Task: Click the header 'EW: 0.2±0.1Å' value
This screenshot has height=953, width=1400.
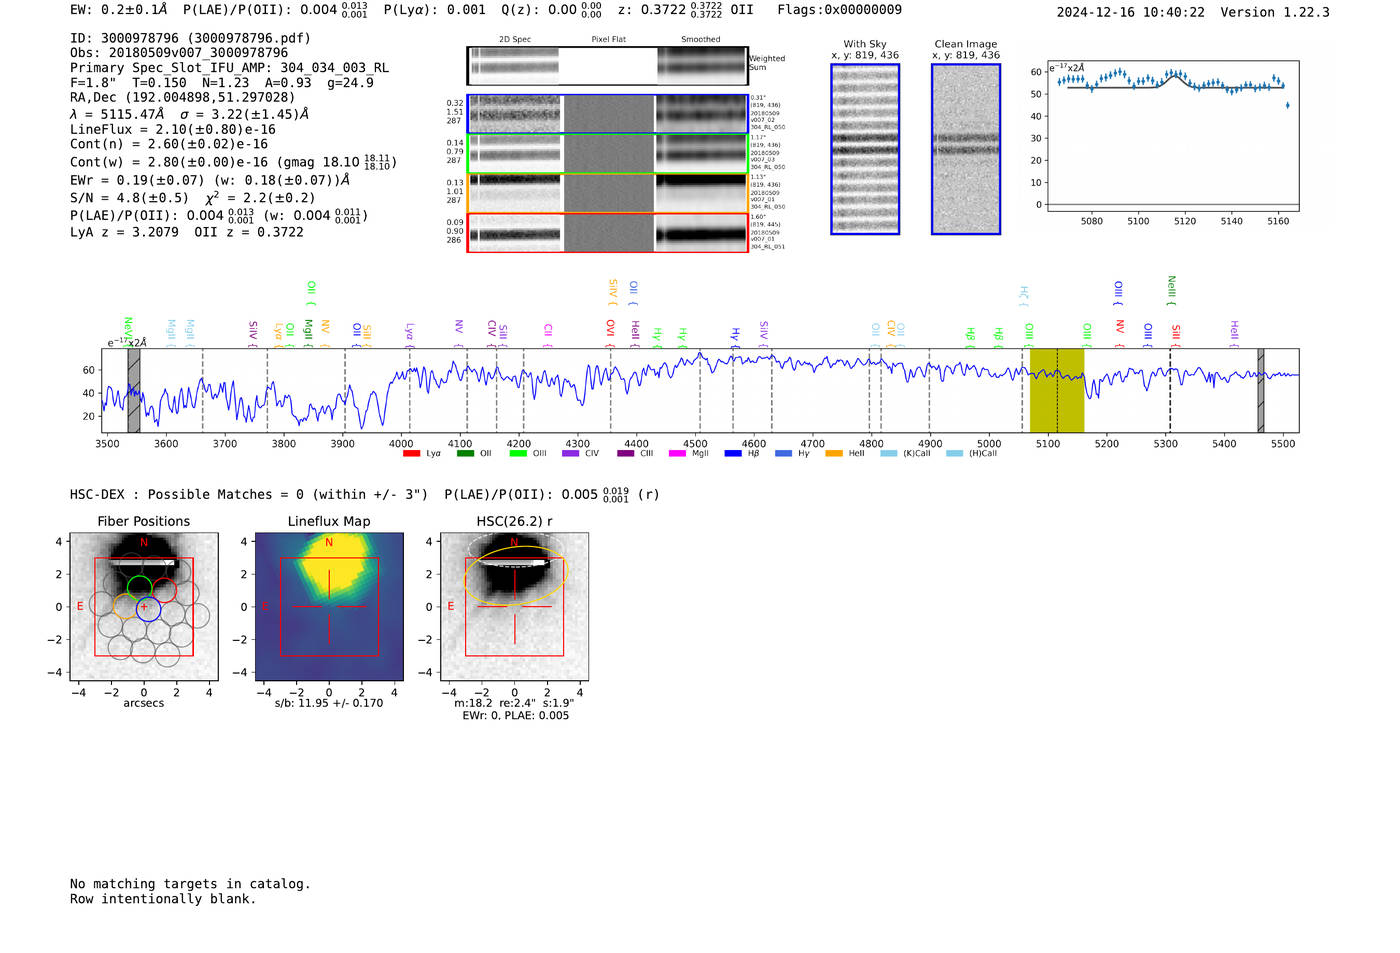Action: coord(119,10)
